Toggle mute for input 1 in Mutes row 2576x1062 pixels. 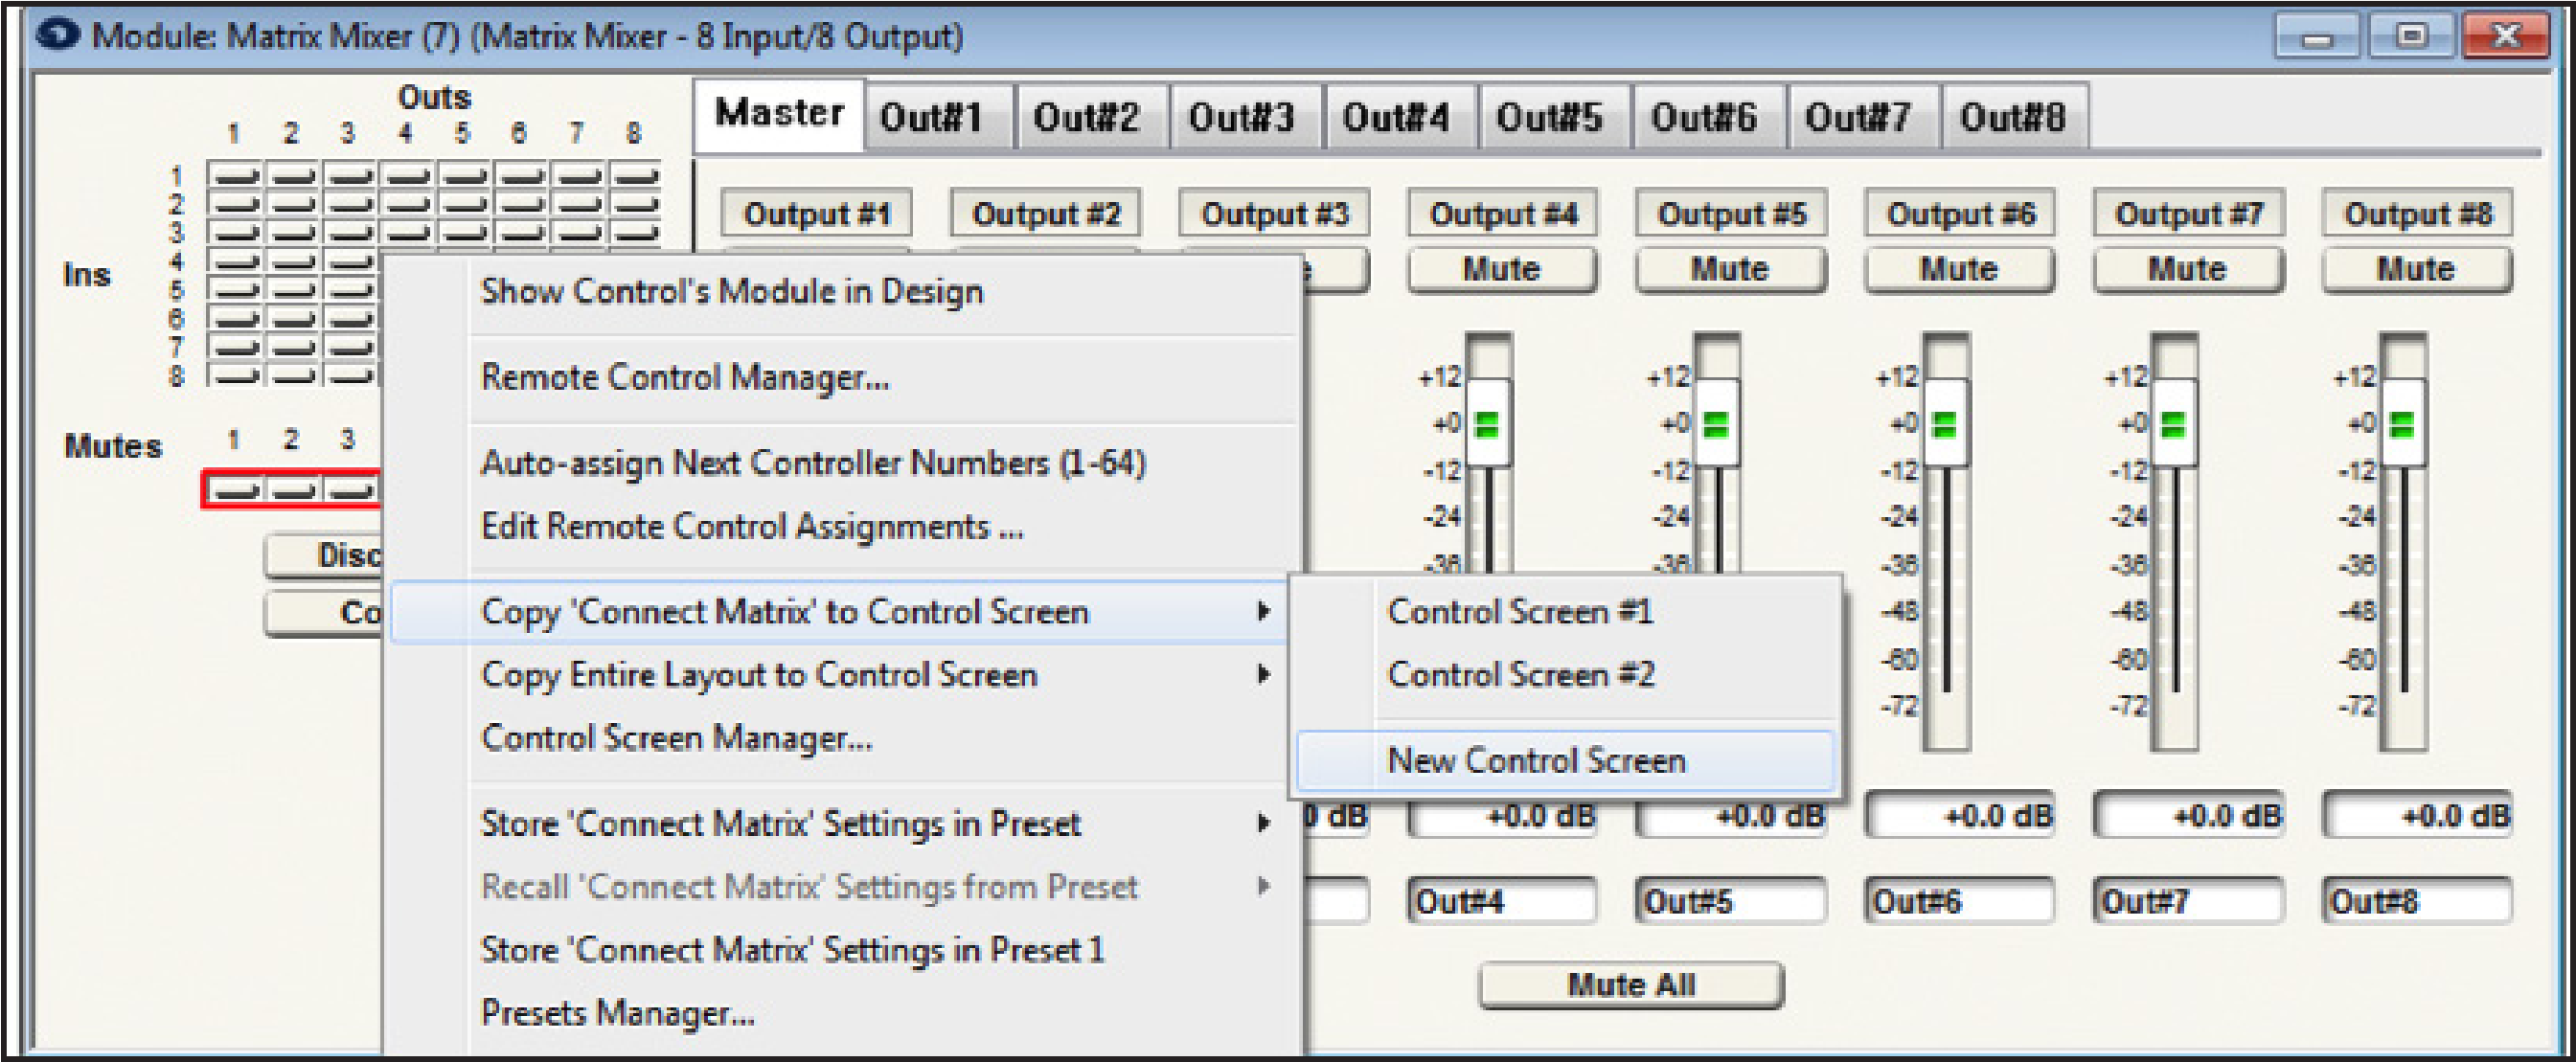[235, 491]
